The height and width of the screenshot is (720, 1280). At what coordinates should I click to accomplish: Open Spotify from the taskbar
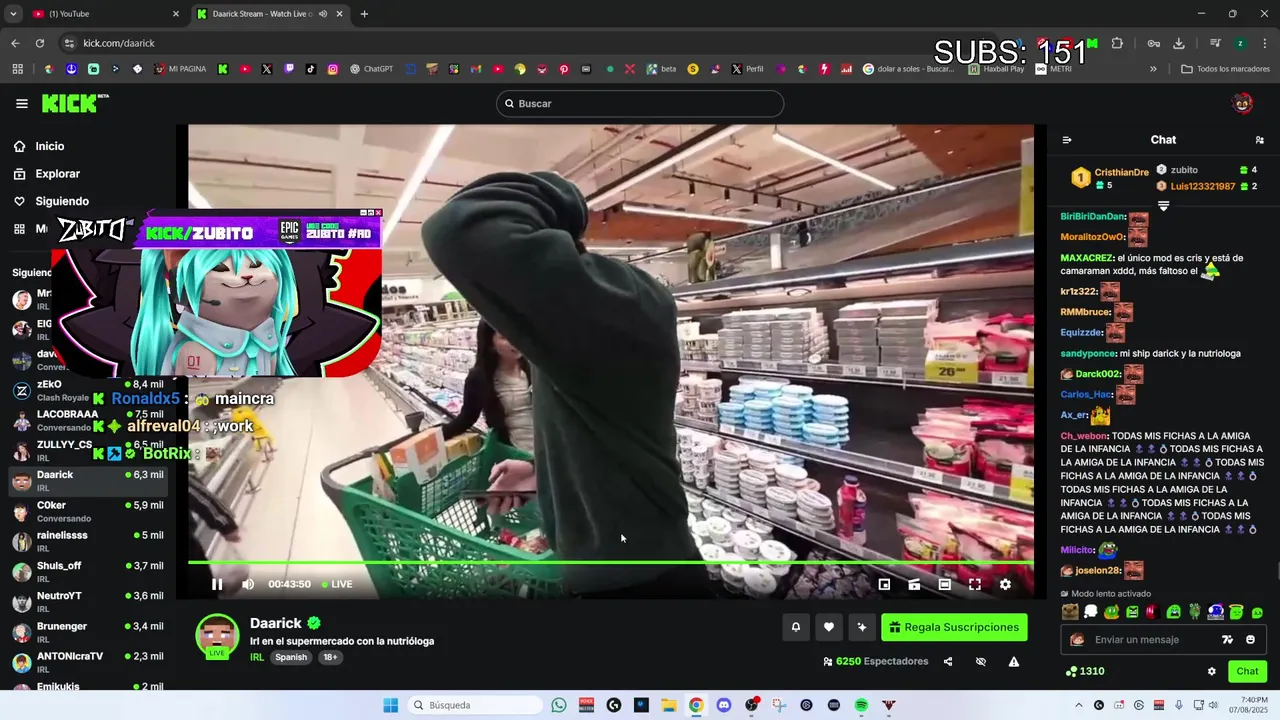click(x=861, y=705)
